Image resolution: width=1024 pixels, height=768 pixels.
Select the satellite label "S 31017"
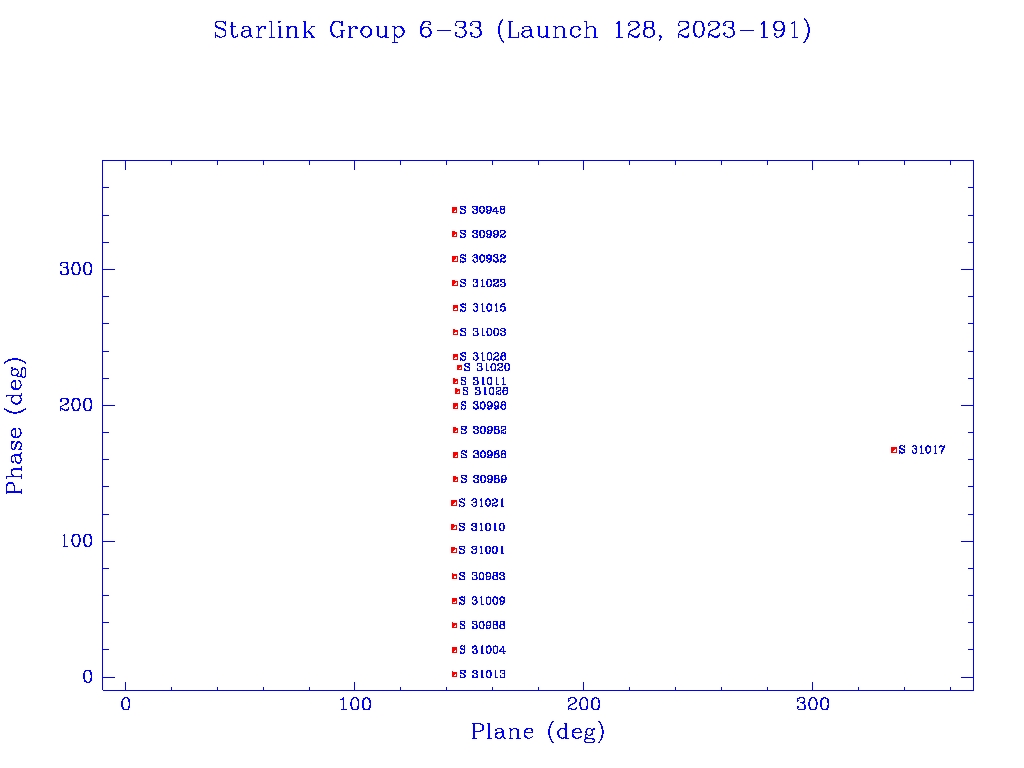pos(921,450)
